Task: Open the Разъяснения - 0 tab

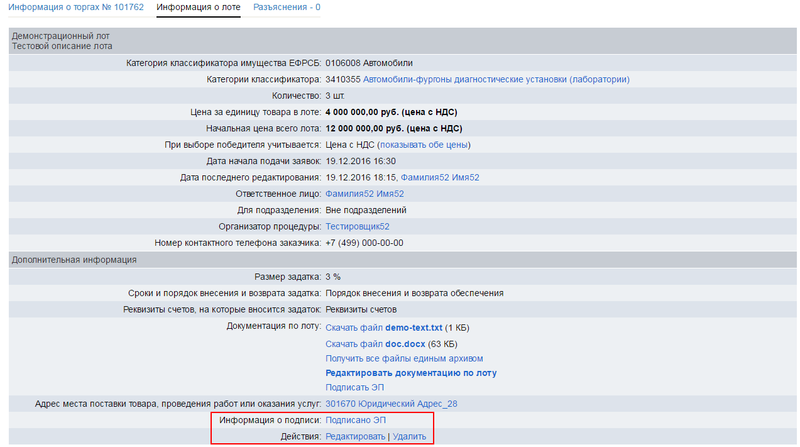Action: (x=287, y=7)
